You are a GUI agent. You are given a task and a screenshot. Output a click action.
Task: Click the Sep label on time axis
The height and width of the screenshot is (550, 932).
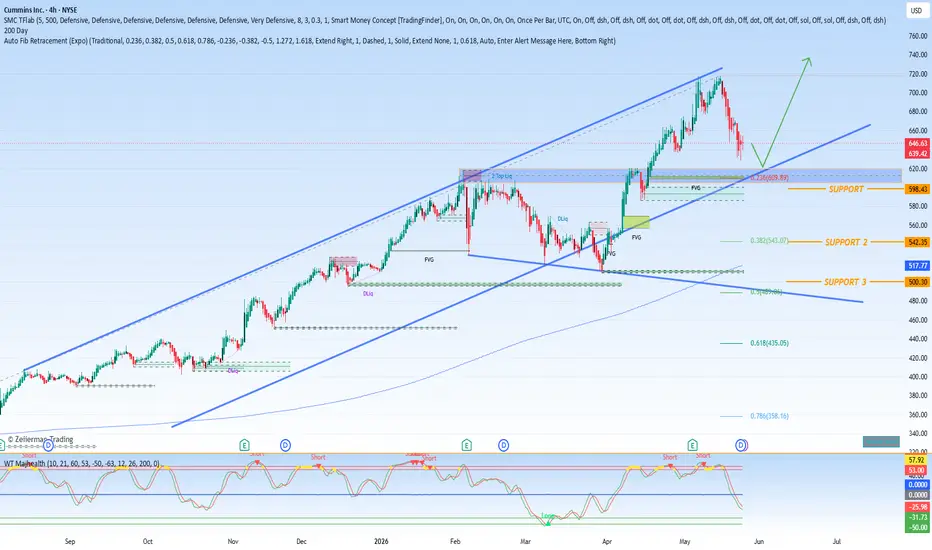(x=70, y=542)
